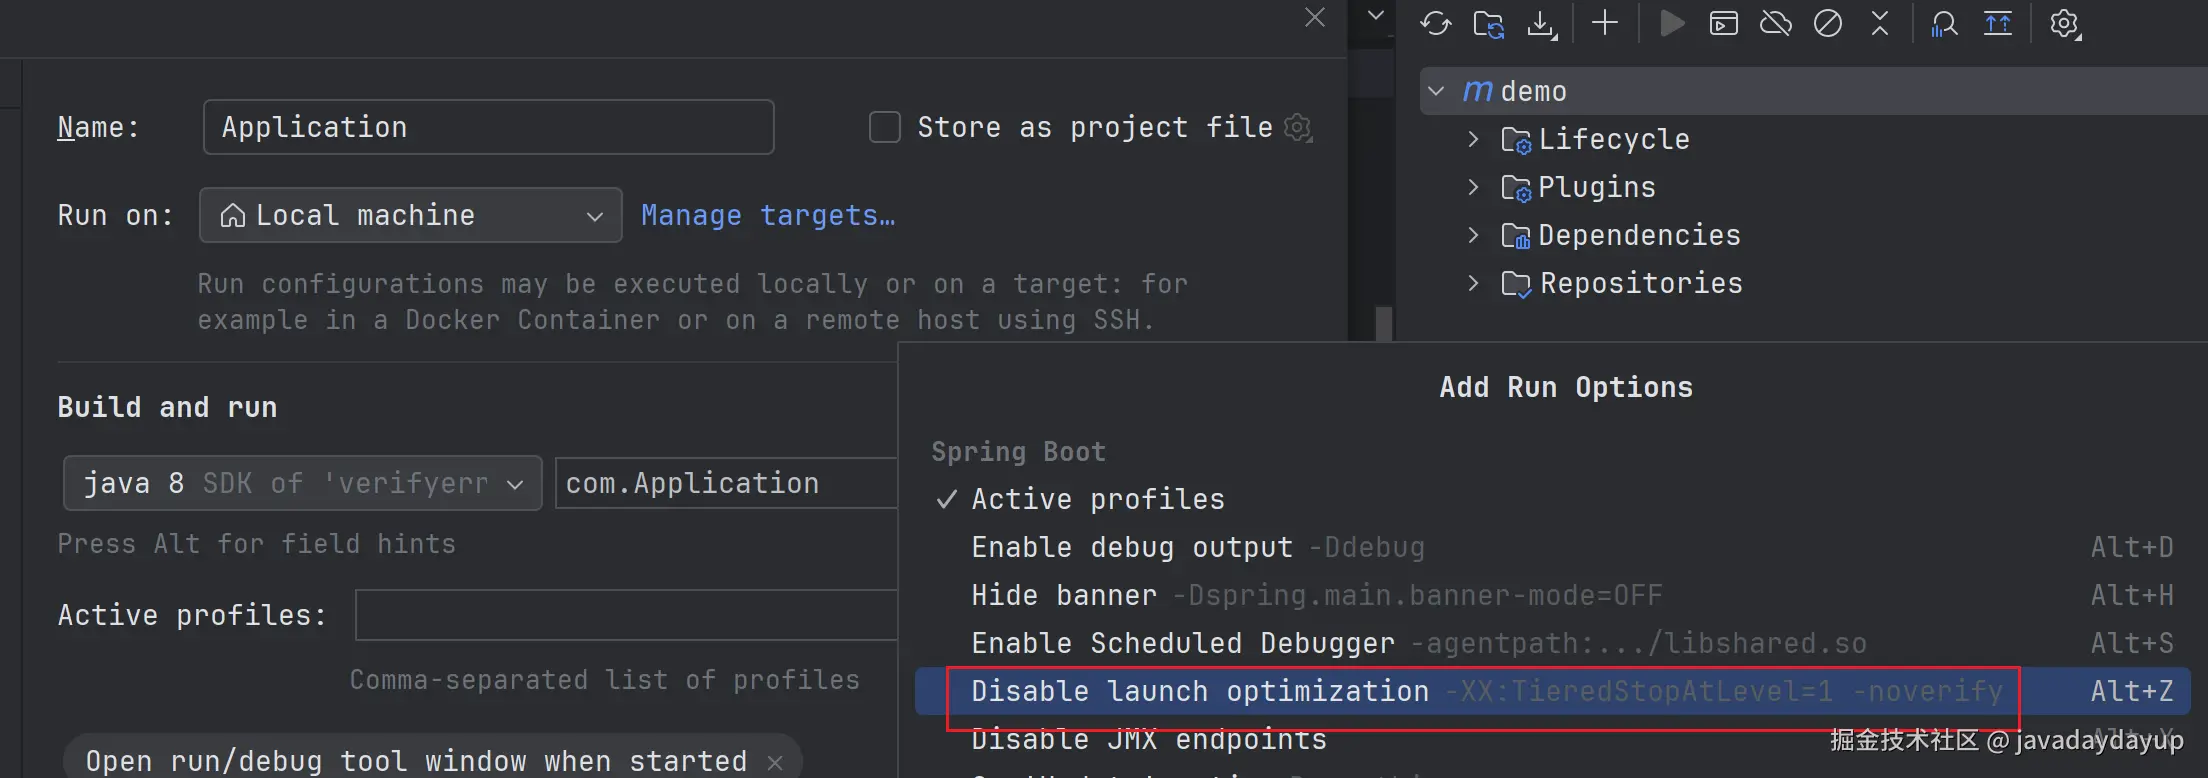Select Hide banner run option
The height and width of the screenshot is (778, 2208).
click(x=1063, y=595)
